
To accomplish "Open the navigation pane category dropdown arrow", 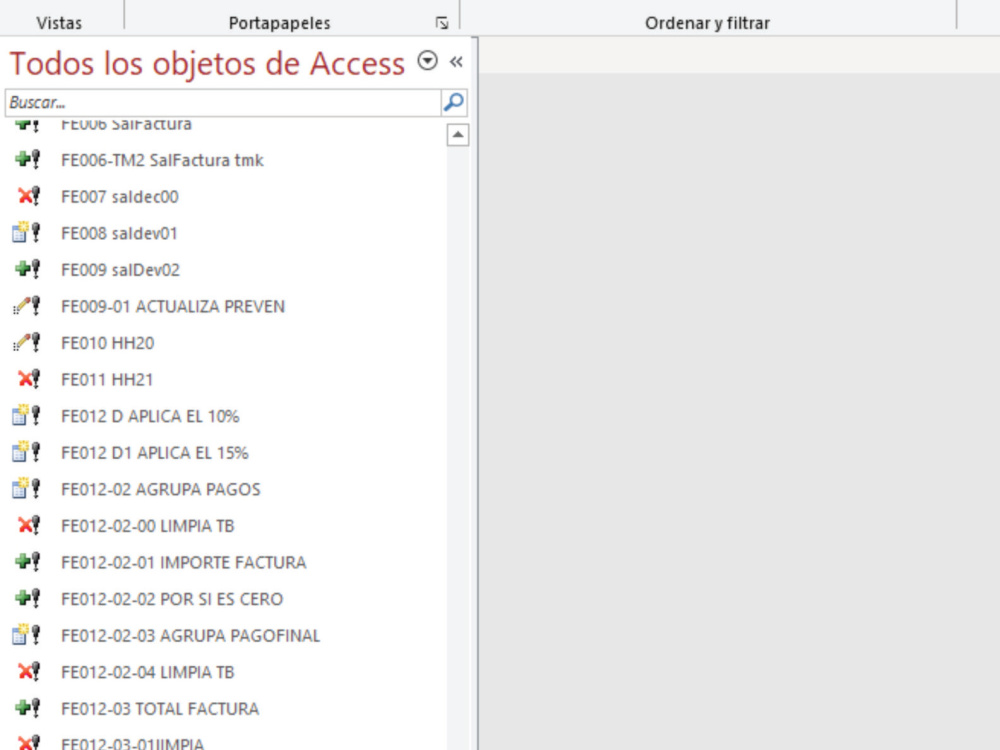I will 427,61.
